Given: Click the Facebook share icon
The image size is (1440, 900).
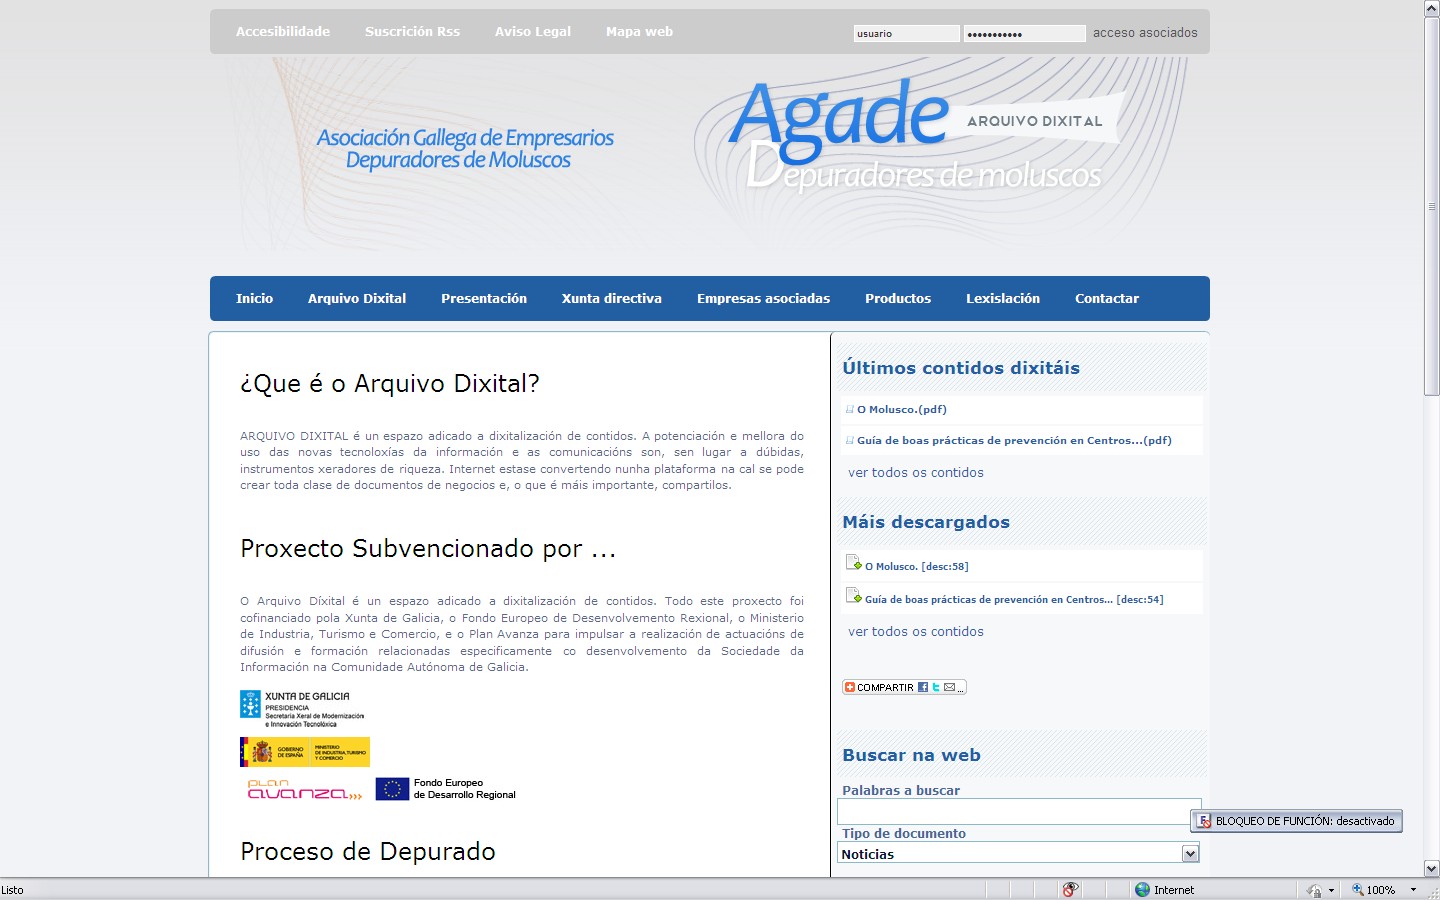Looking at the screenshot, I should 923,687.
